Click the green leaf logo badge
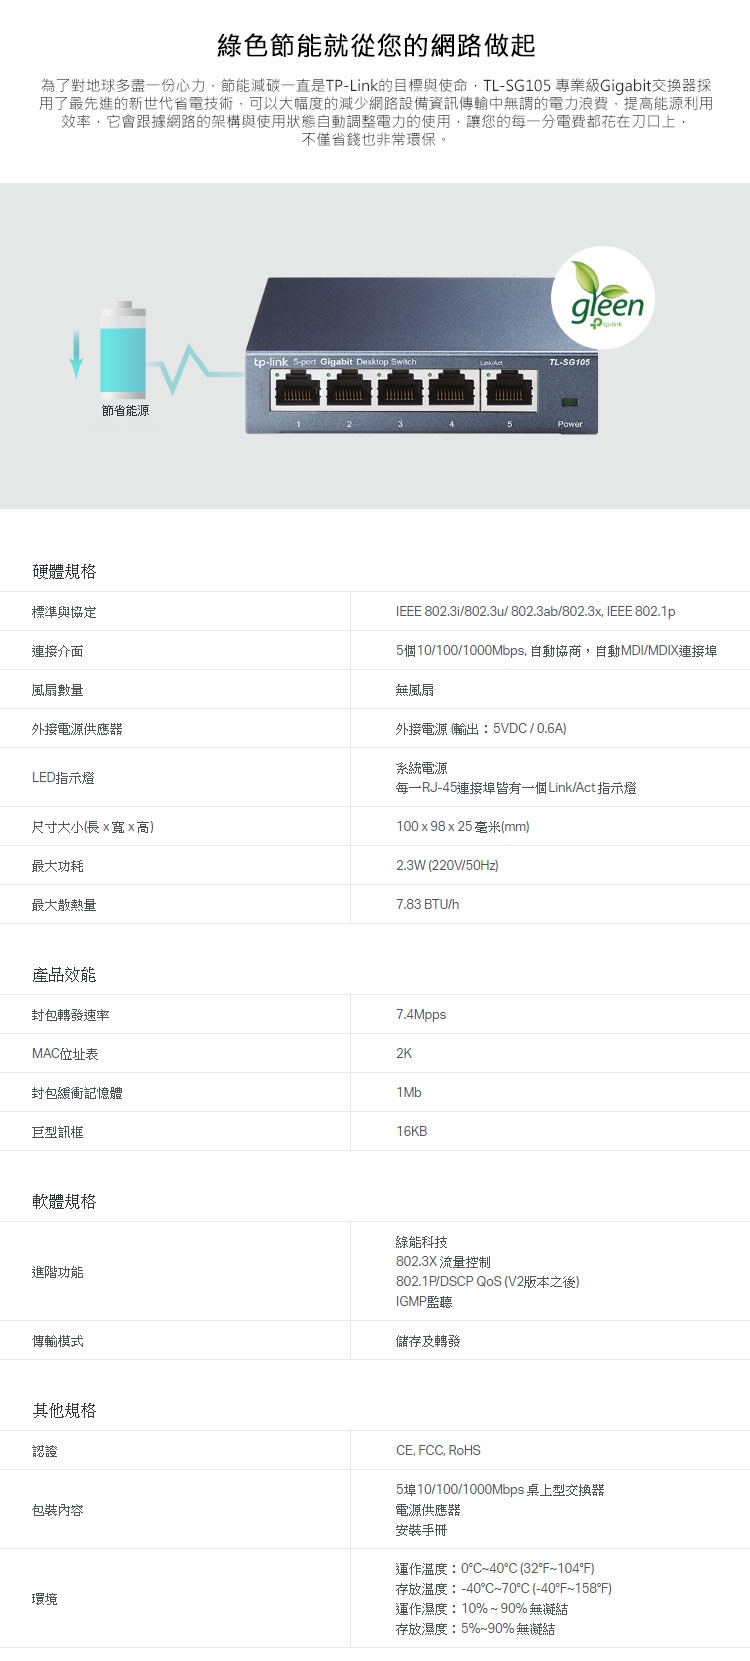 (603, 297)
